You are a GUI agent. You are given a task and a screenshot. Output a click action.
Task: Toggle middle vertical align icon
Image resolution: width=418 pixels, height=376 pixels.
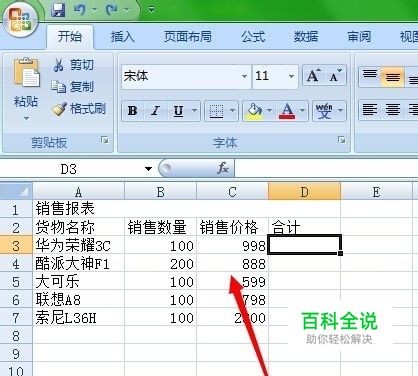click(x=393, y=77)
